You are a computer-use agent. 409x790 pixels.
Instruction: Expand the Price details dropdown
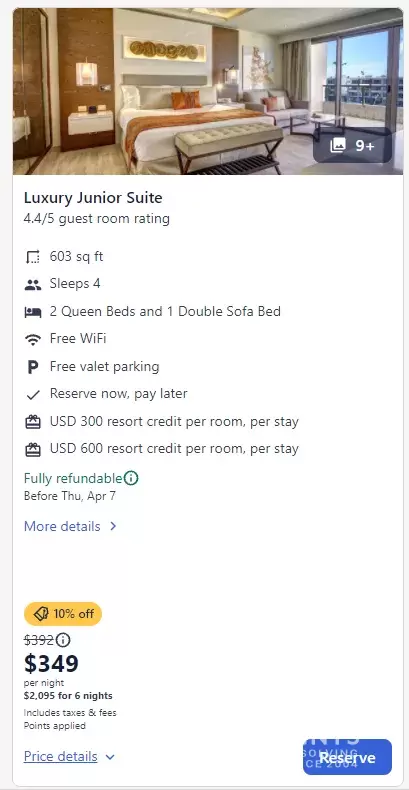click(x=70, y=757)
